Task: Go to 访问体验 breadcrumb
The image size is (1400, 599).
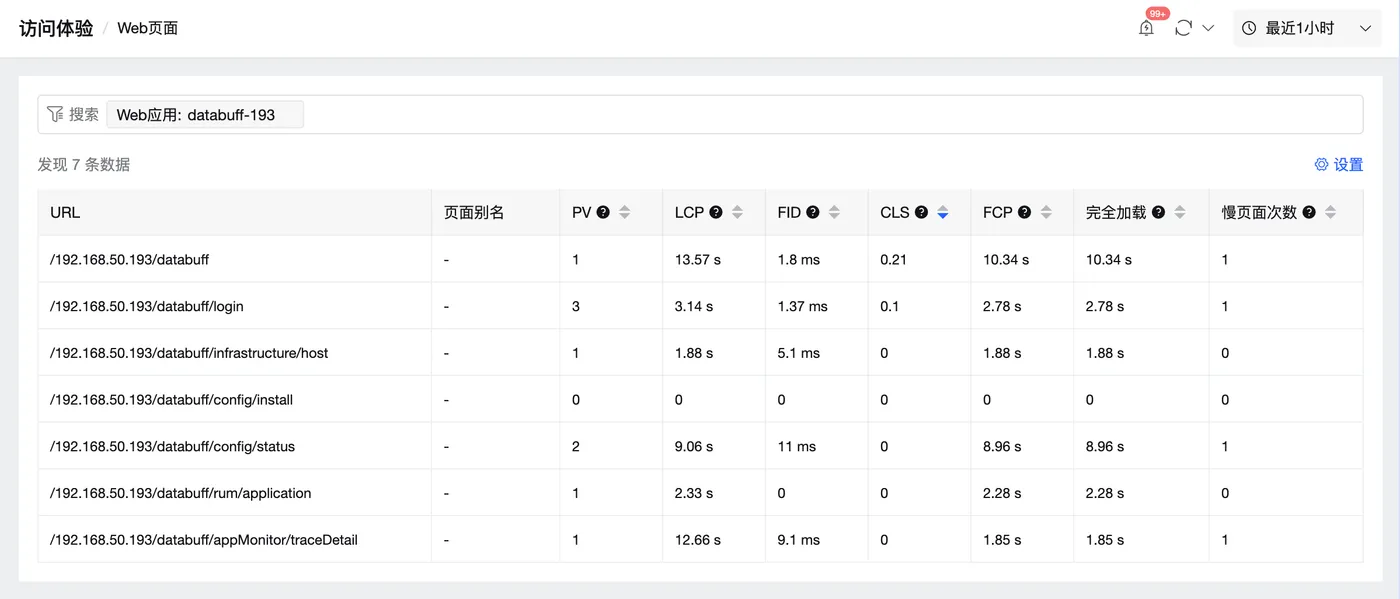Action: coord(56,28)
